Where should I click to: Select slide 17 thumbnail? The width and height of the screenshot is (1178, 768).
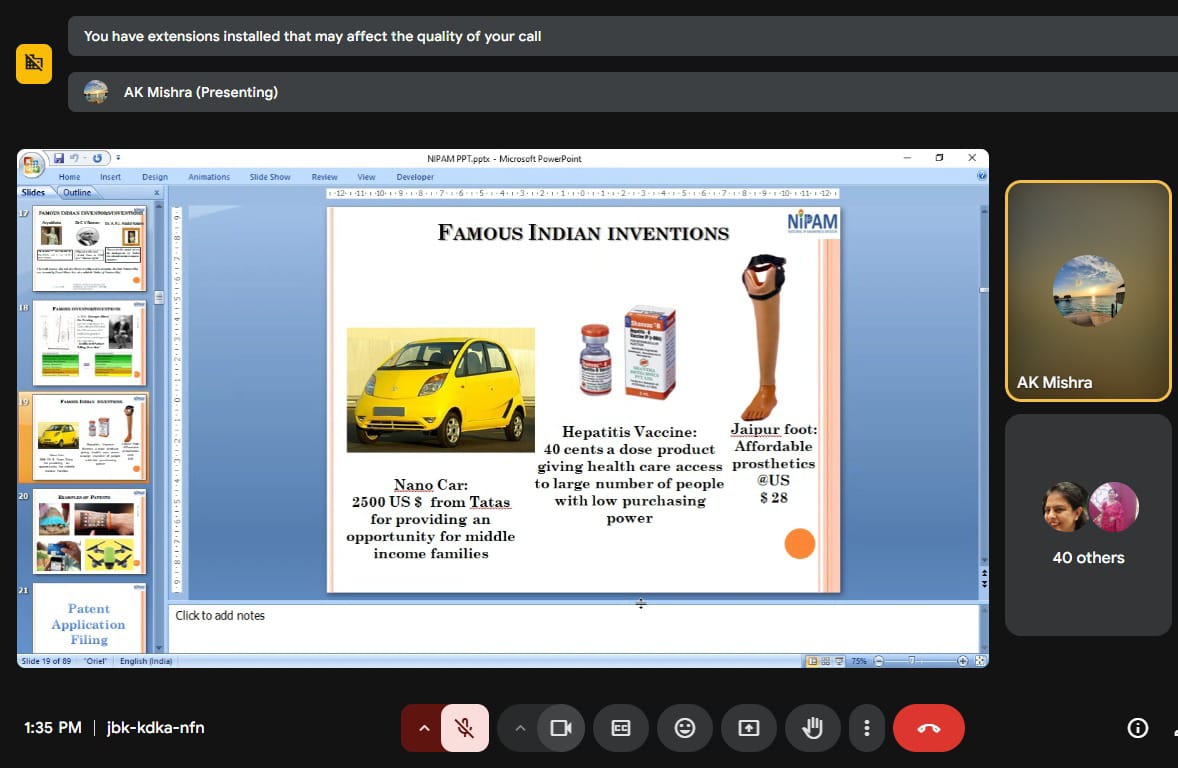tap(89, 249)
